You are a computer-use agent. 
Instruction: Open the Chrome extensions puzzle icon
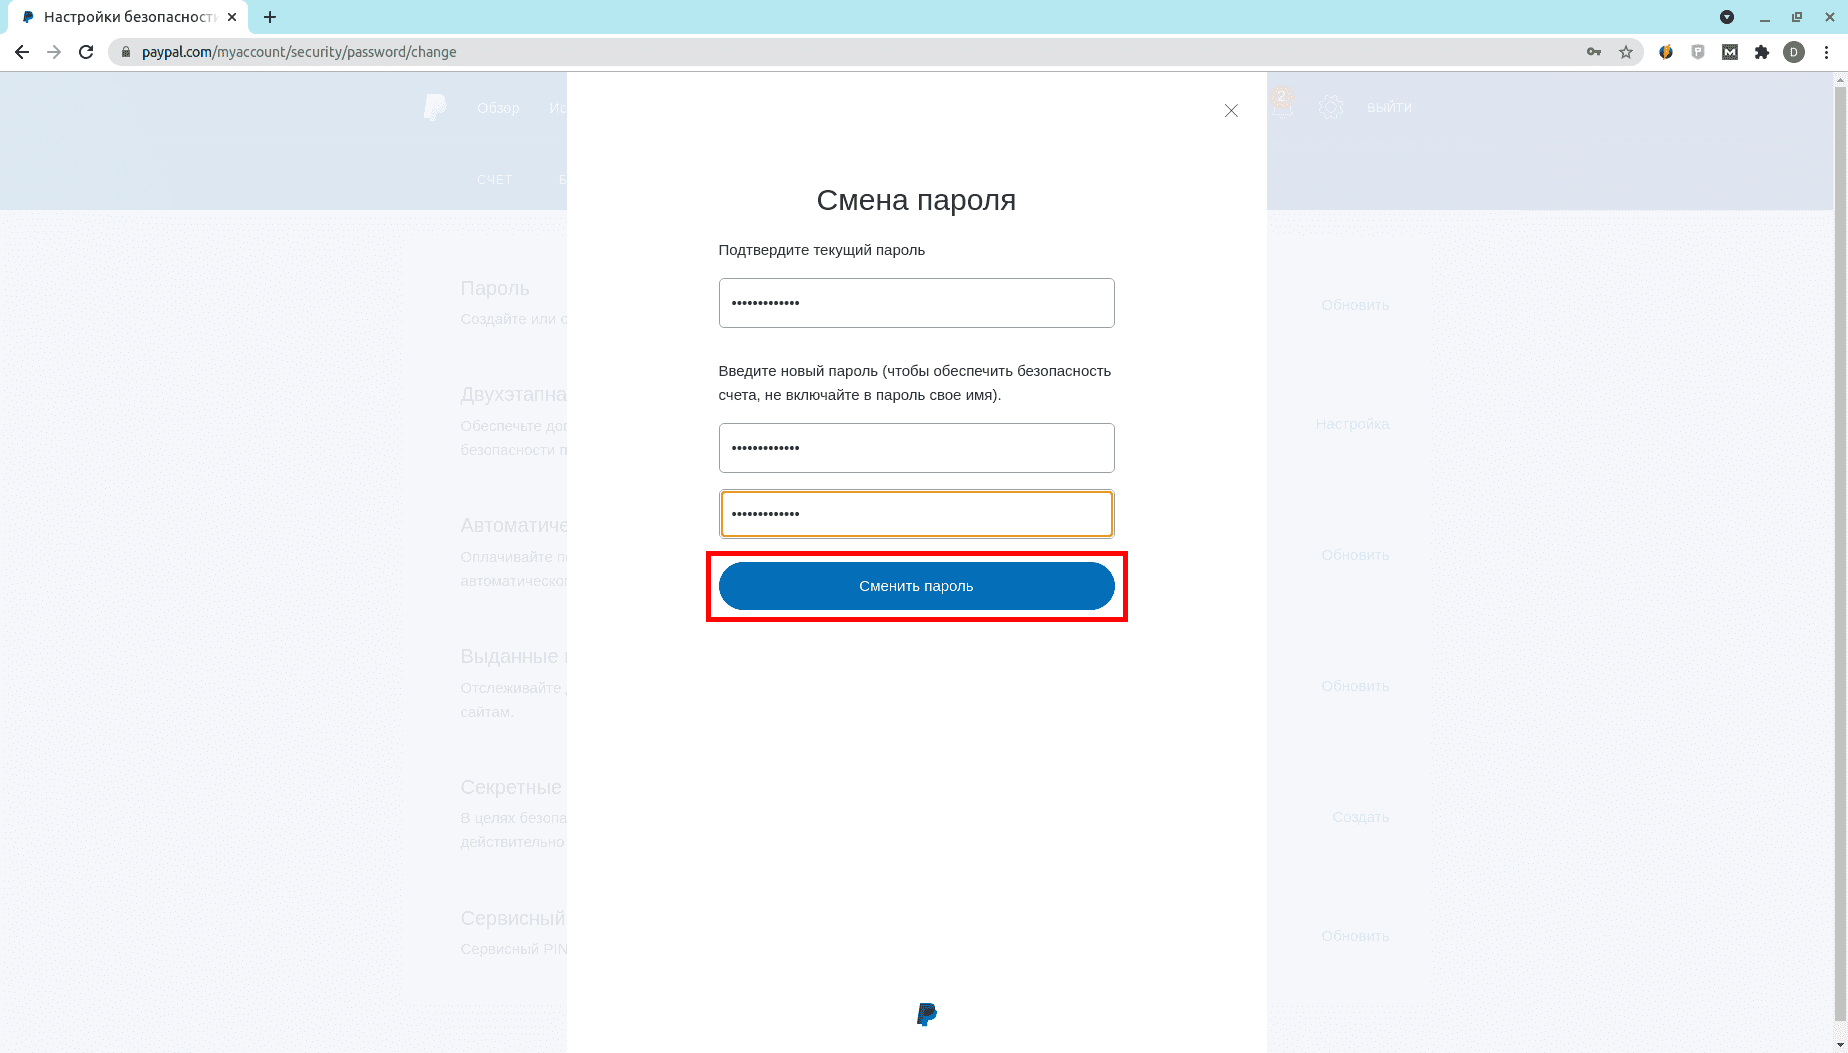click(x=1762, y=52)
